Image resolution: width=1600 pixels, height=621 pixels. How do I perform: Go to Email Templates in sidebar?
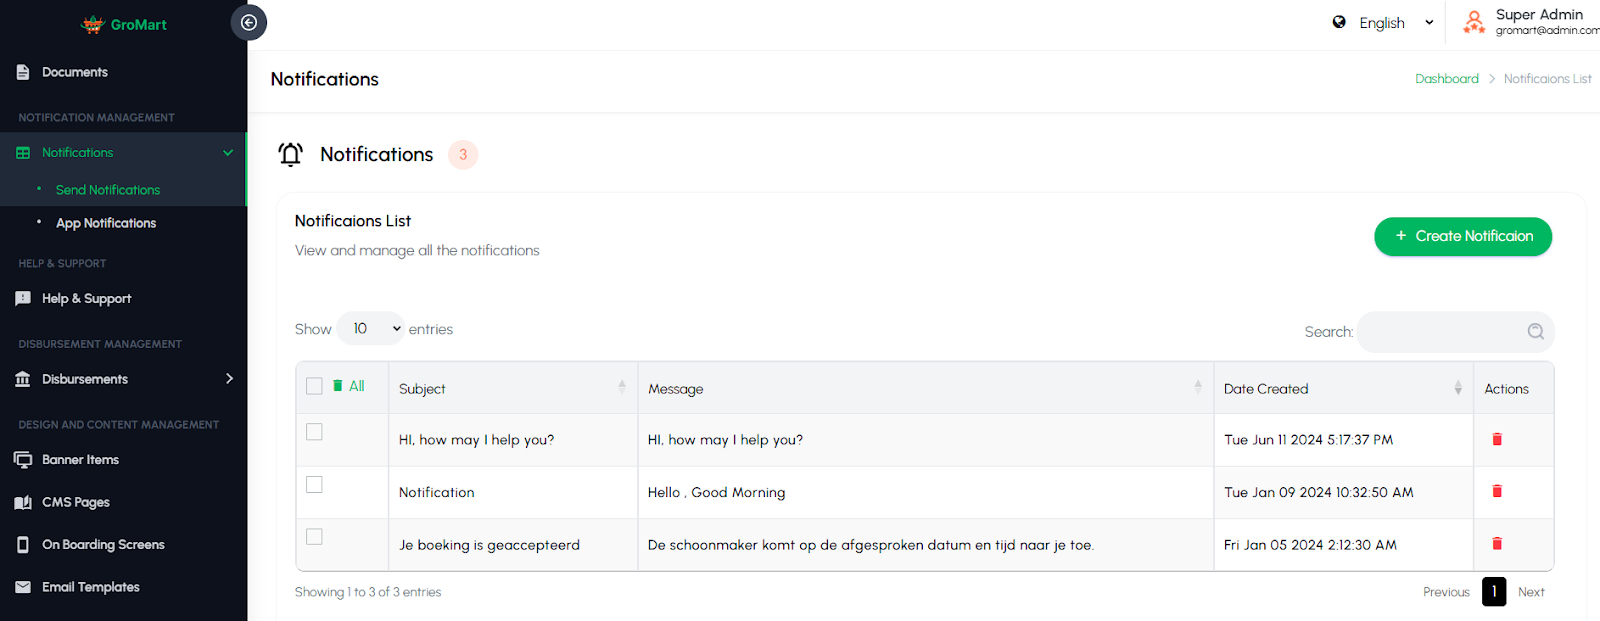(x=90, y=587)
